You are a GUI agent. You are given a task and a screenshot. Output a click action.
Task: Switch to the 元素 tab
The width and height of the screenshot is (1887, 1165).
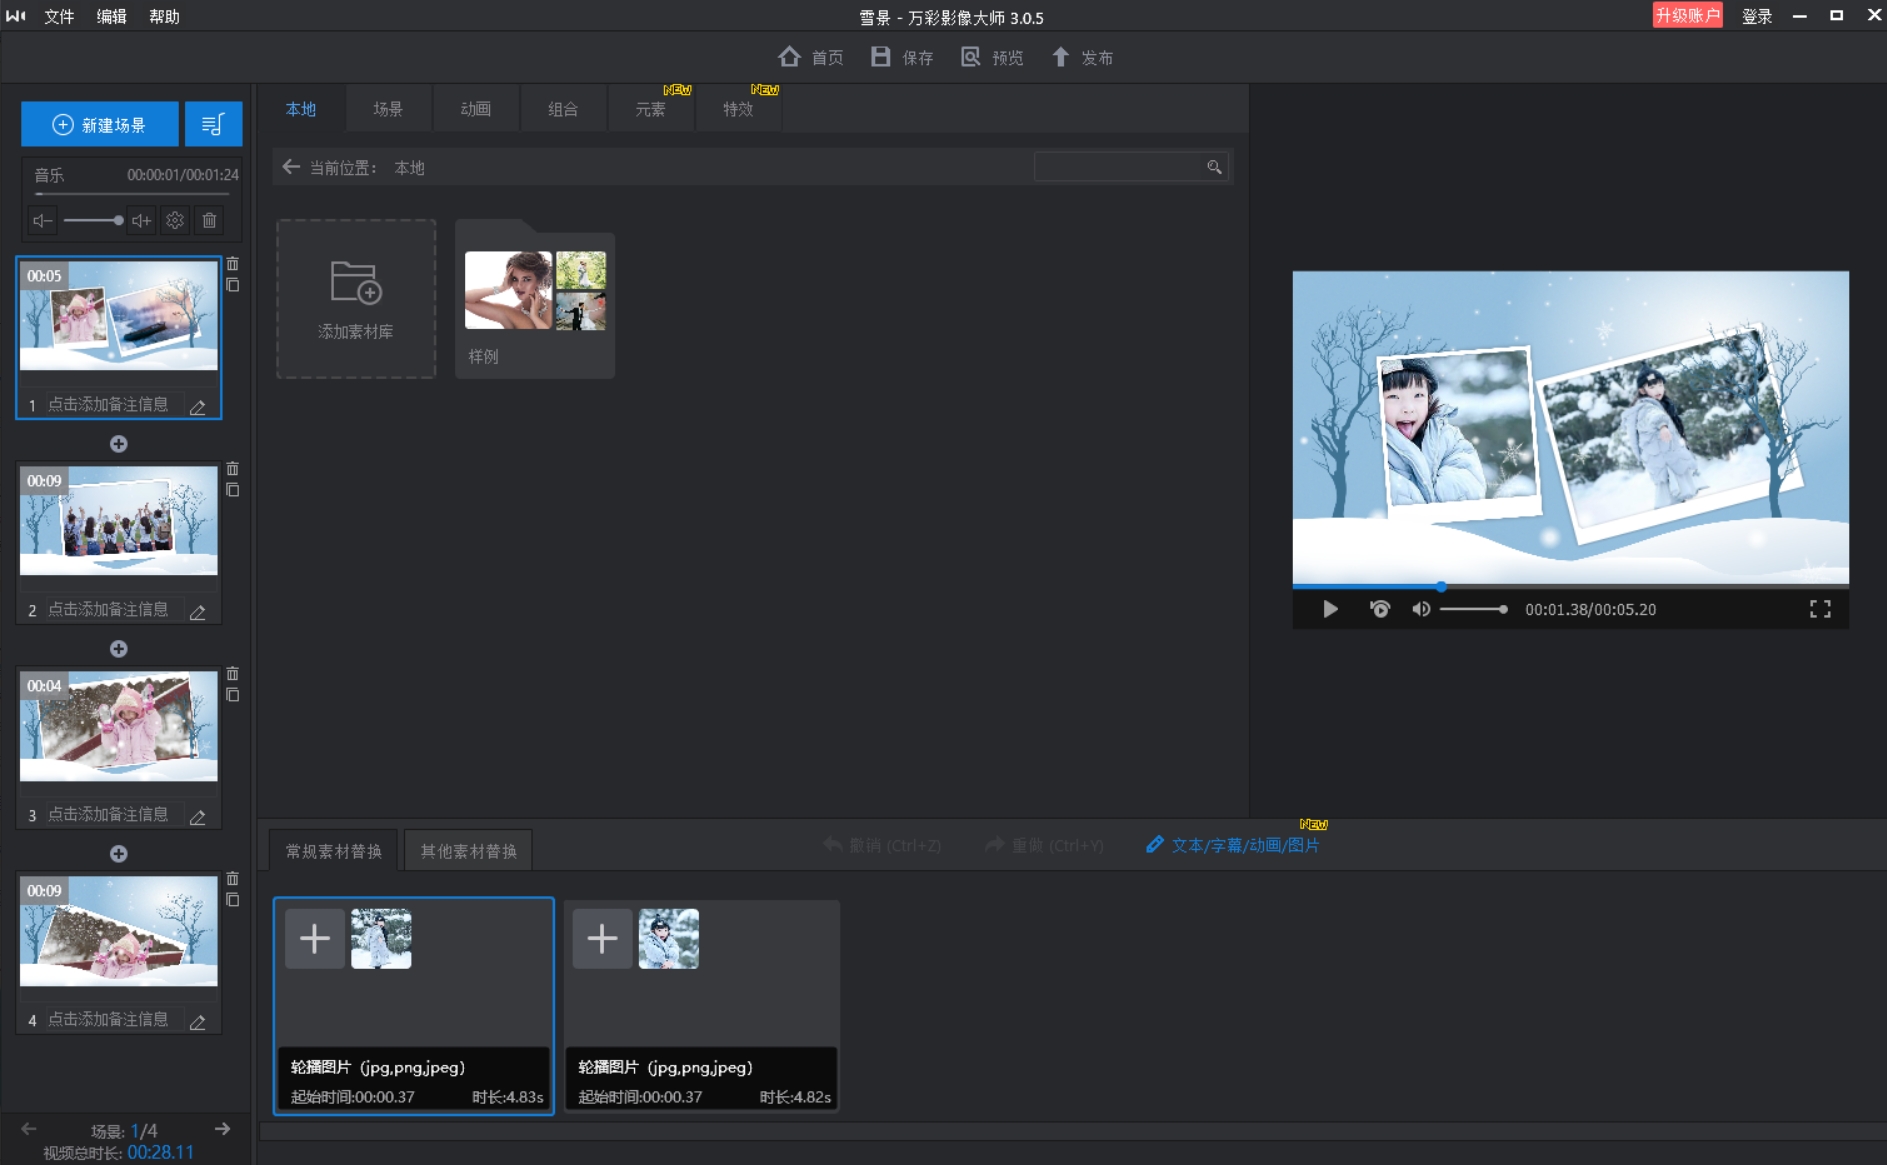[651, 109]
